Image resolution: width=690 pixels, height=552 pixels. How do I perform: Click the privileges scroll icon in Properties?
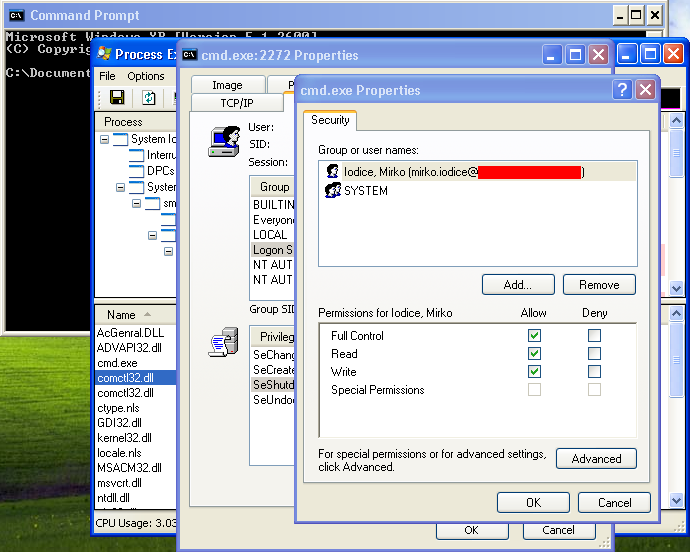click(x=224, y=342)
